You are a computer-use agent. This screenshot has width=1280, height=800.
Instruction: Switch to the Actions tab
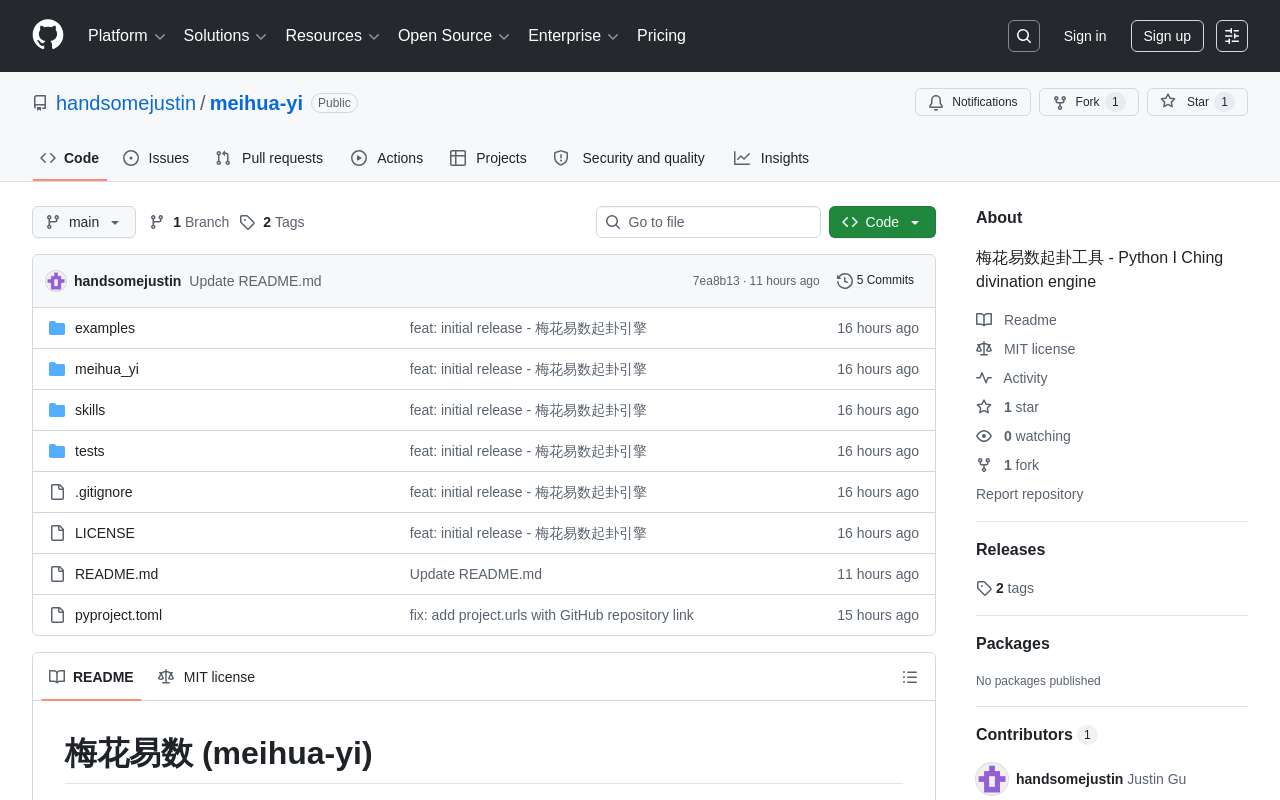click(387, 158)
